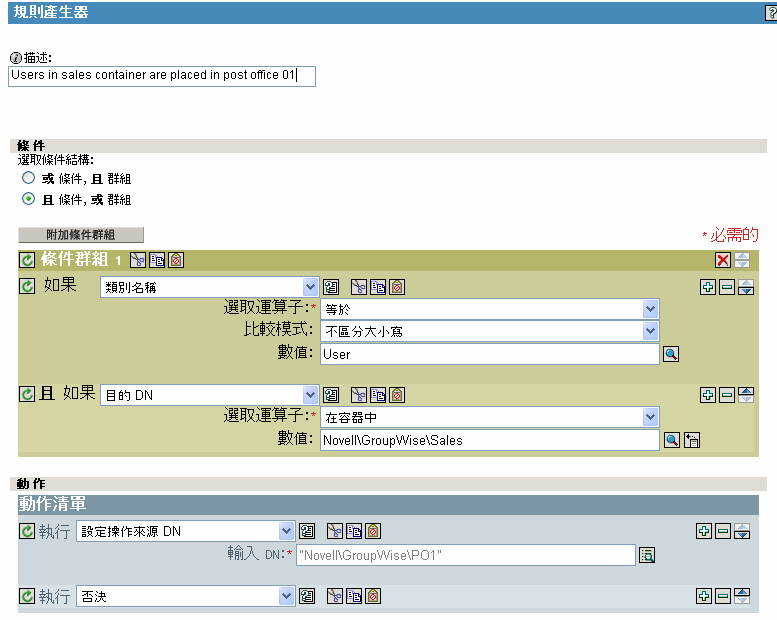Add action via plus in 設定操作來源 DN row

pos(704,531)
